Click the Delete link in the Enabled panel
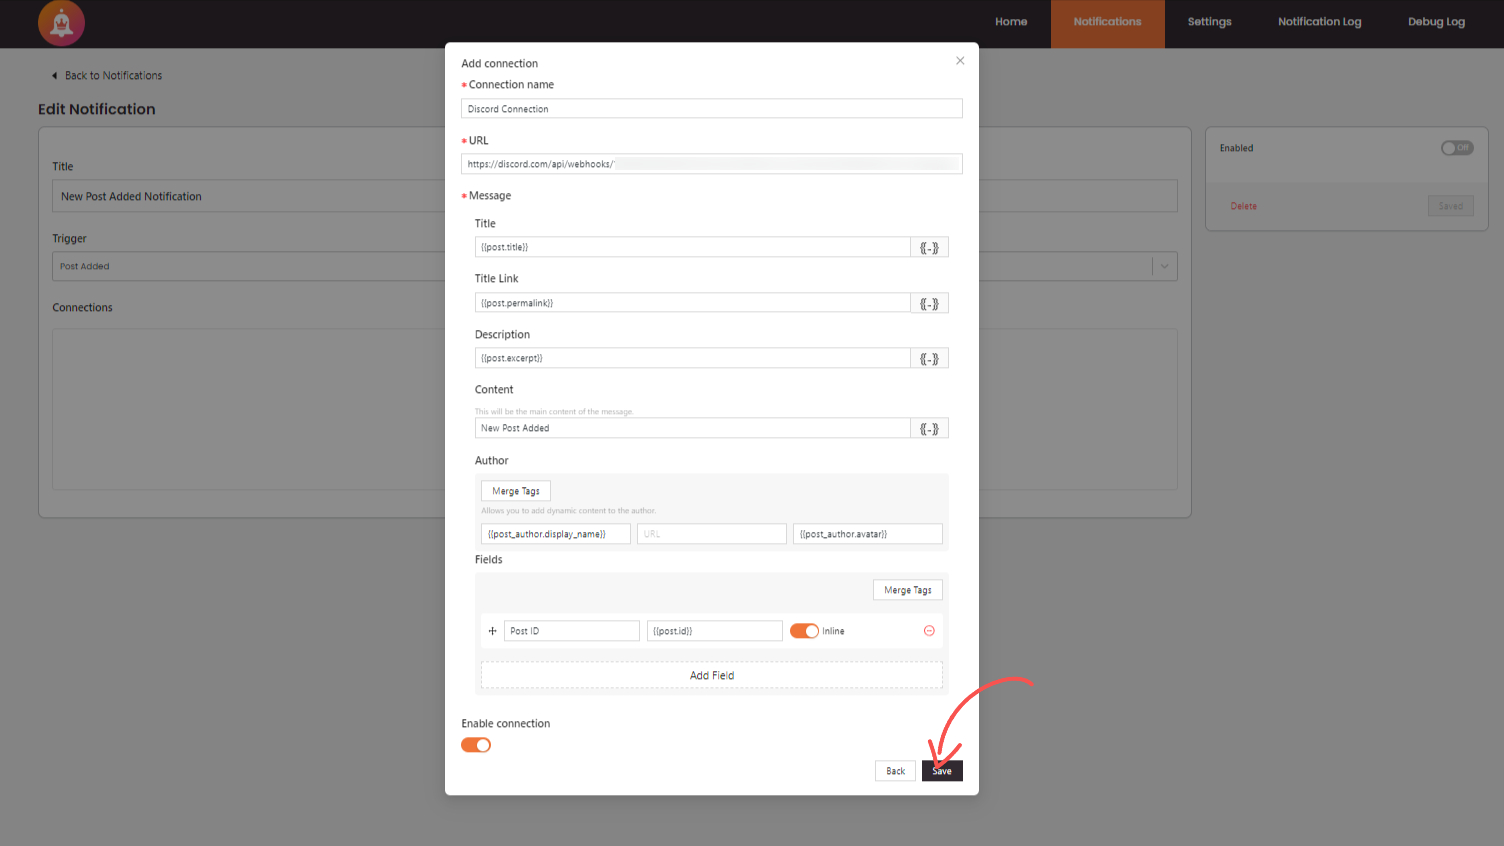Screen dimensions: 1504x846 (1243, 206)
